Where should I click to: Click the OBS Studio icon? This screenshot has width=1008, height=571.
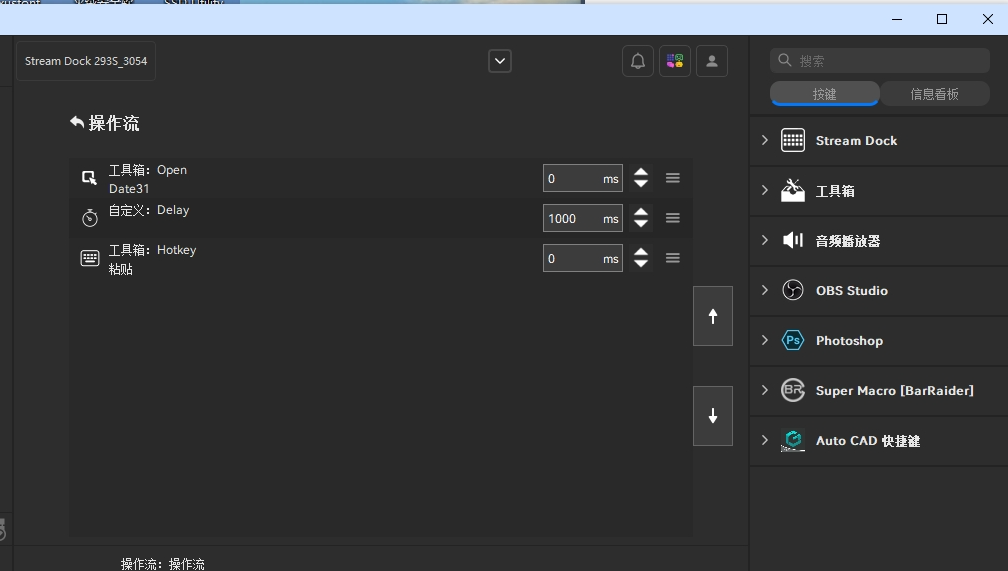coord(793,291)
